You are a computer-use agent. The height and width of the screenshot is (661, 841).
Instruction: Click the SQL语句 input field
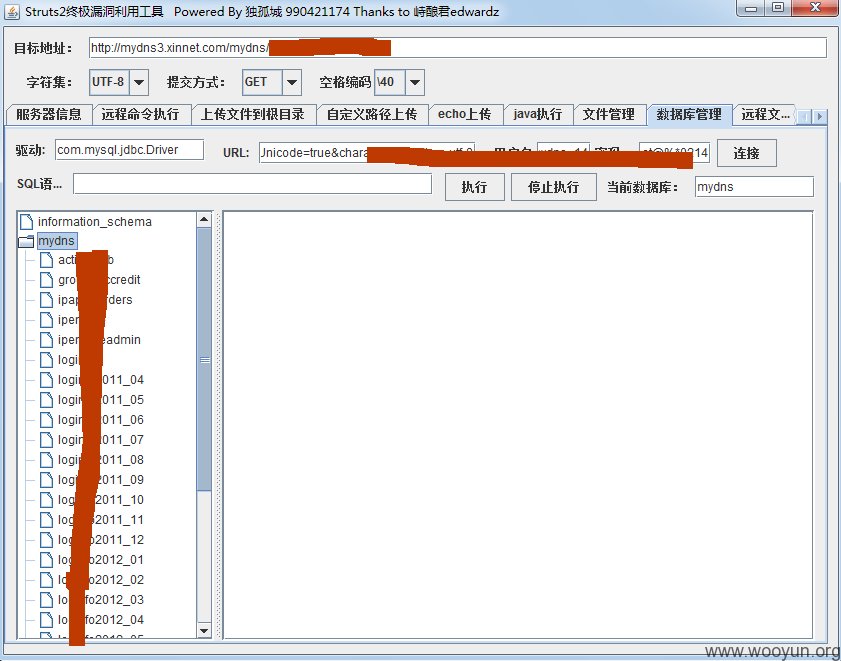click(252, 183)
